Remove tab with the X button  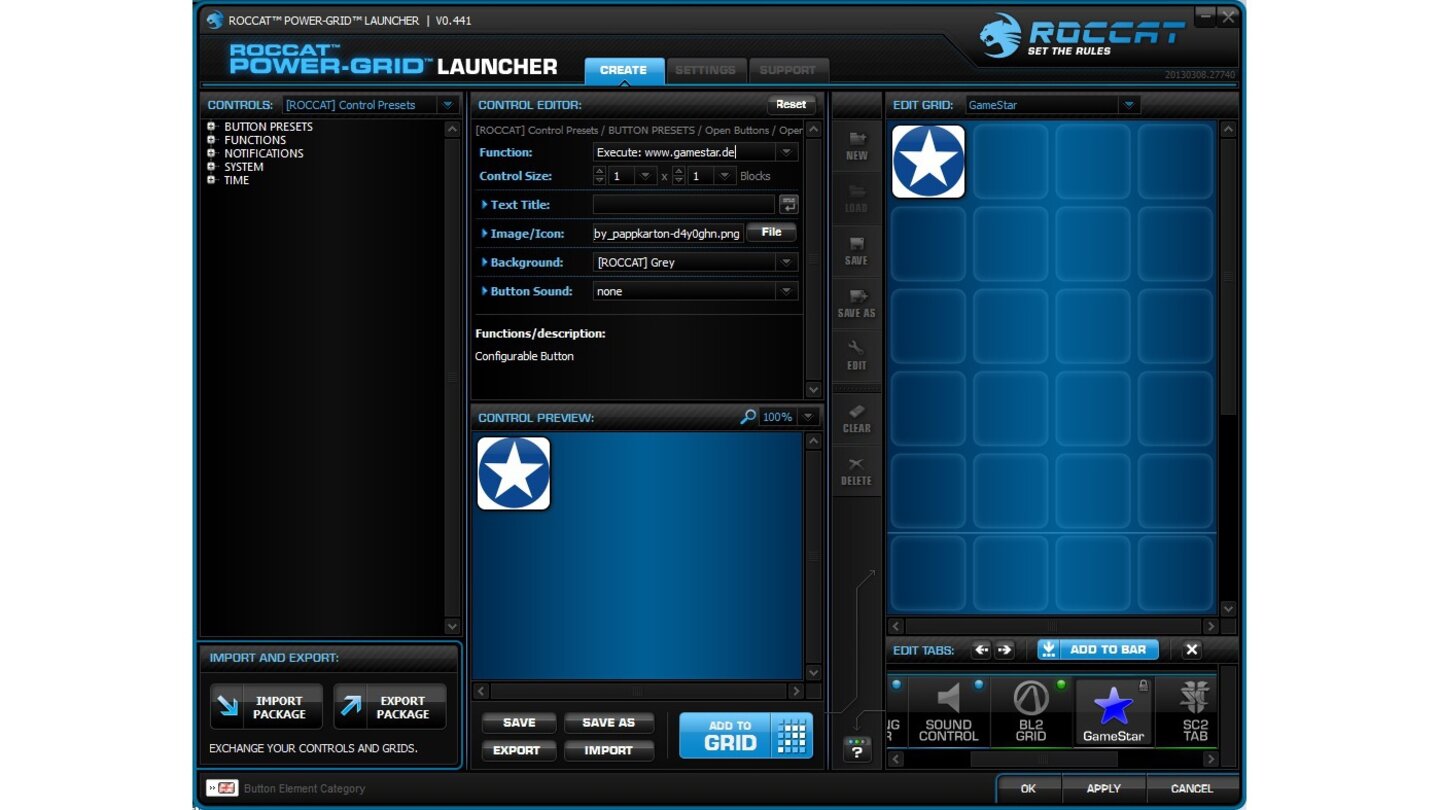click(x=1191, y=650)
